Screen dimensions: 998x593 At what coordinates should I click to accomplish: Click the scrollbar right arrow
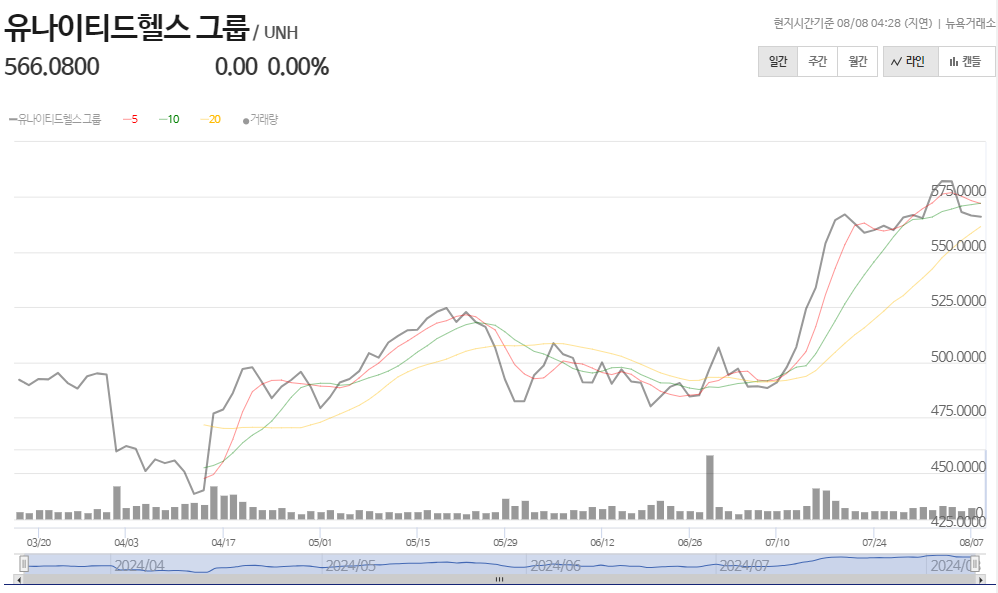[981, 580]
